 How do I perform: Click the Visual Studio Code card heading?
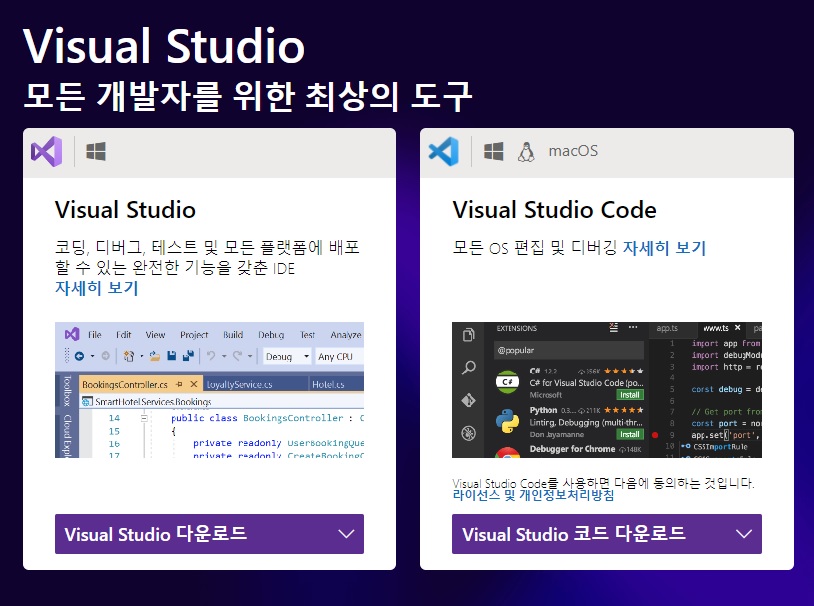click(554, 210)
